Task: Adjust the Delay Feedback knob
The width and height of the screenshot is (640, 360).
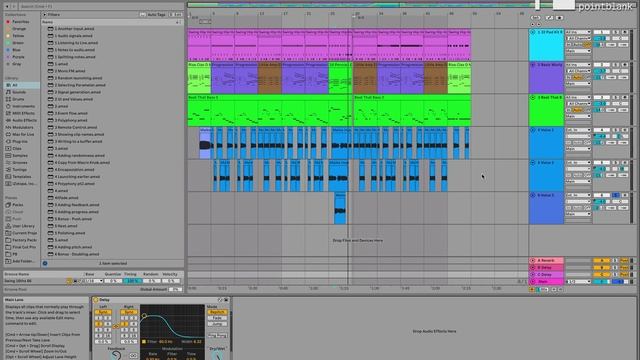Action: point(116,356)
